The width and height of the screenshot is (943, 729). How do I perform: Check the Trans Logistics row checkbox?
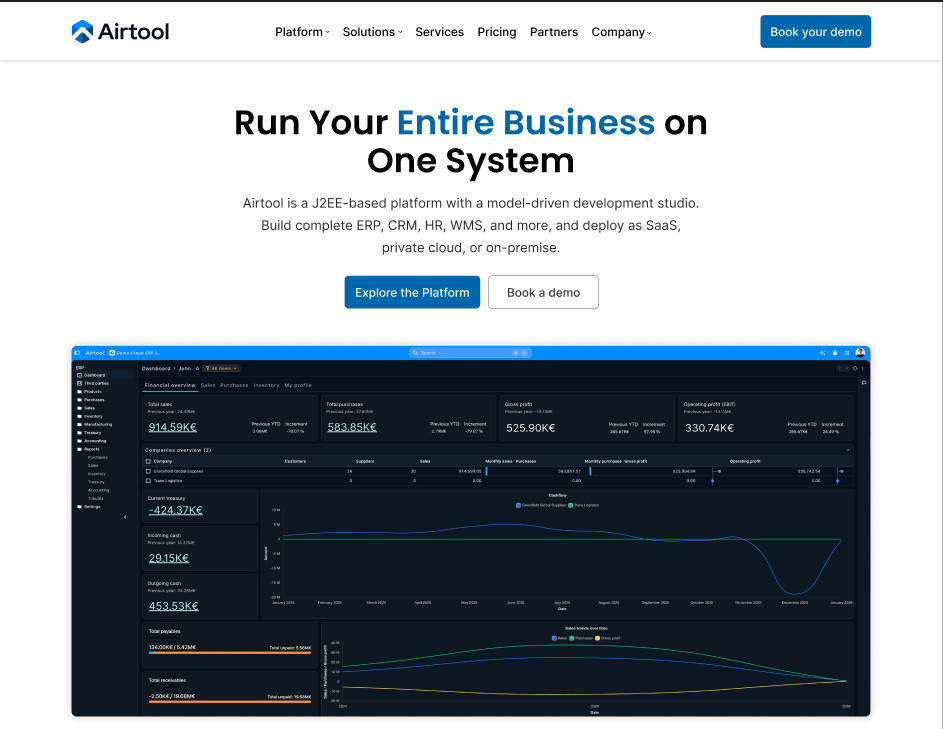148,481
